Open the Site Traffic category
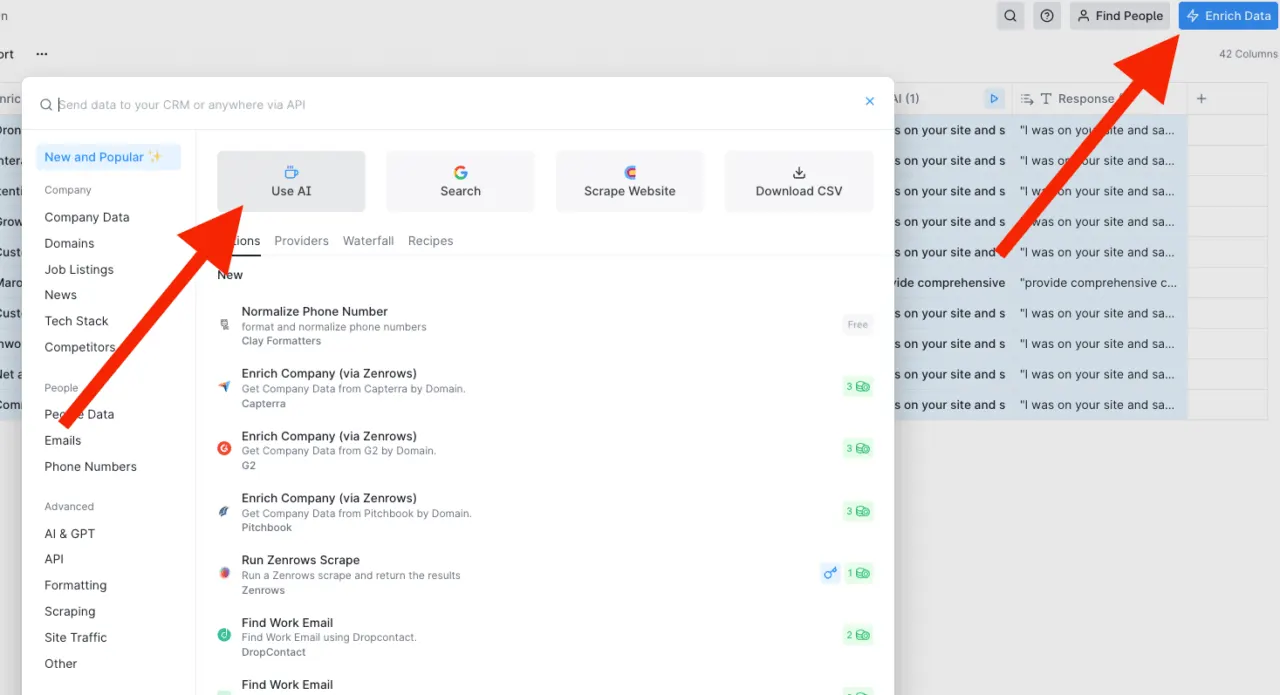 (x=75, y=637)
